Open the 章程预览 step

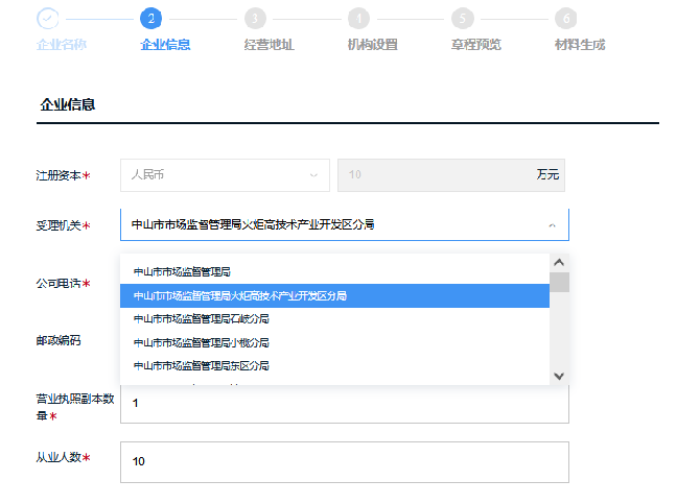(x=476, y=45)
